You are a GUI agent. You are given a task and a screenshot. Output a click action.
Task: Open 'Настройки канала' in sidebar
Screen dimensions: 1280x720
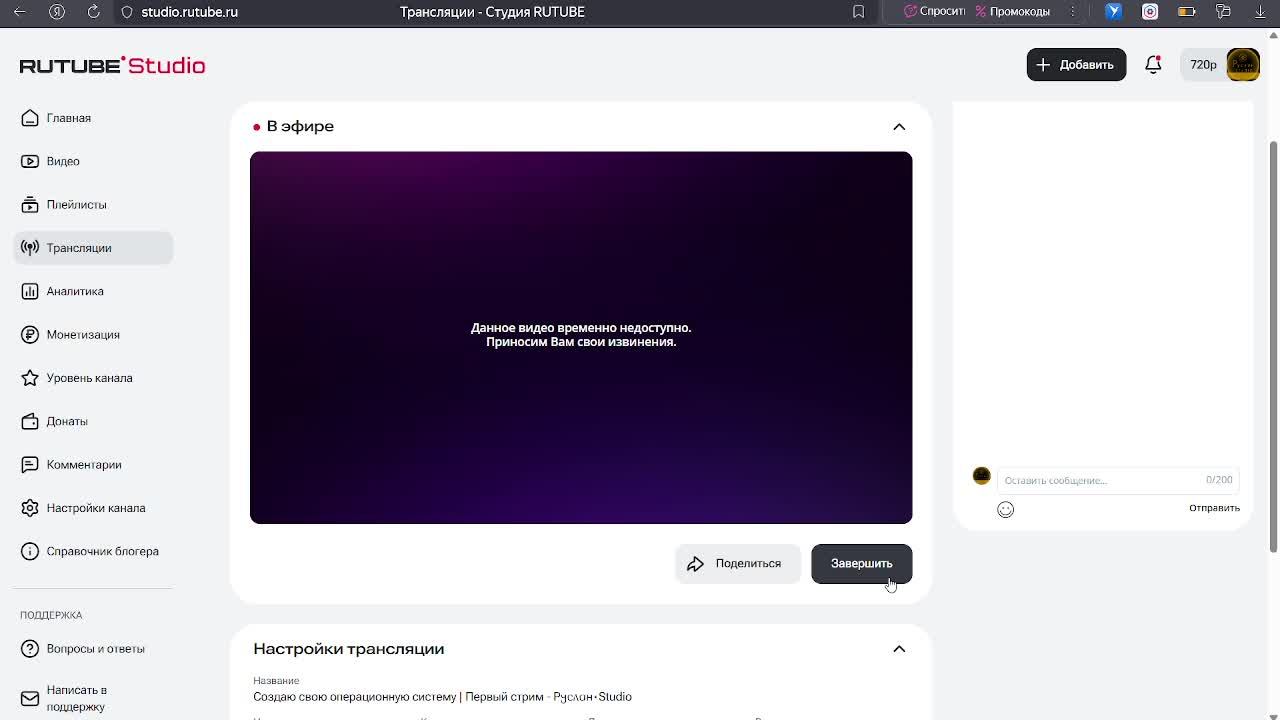[x=93, y=508]
